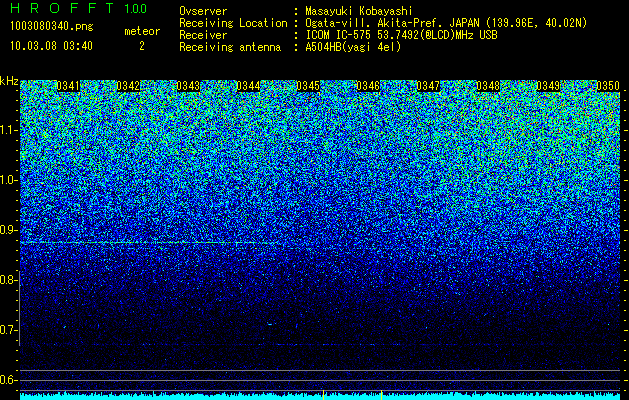Click the meteor count label
Viewport: 629px width, 400px height.
142,31
